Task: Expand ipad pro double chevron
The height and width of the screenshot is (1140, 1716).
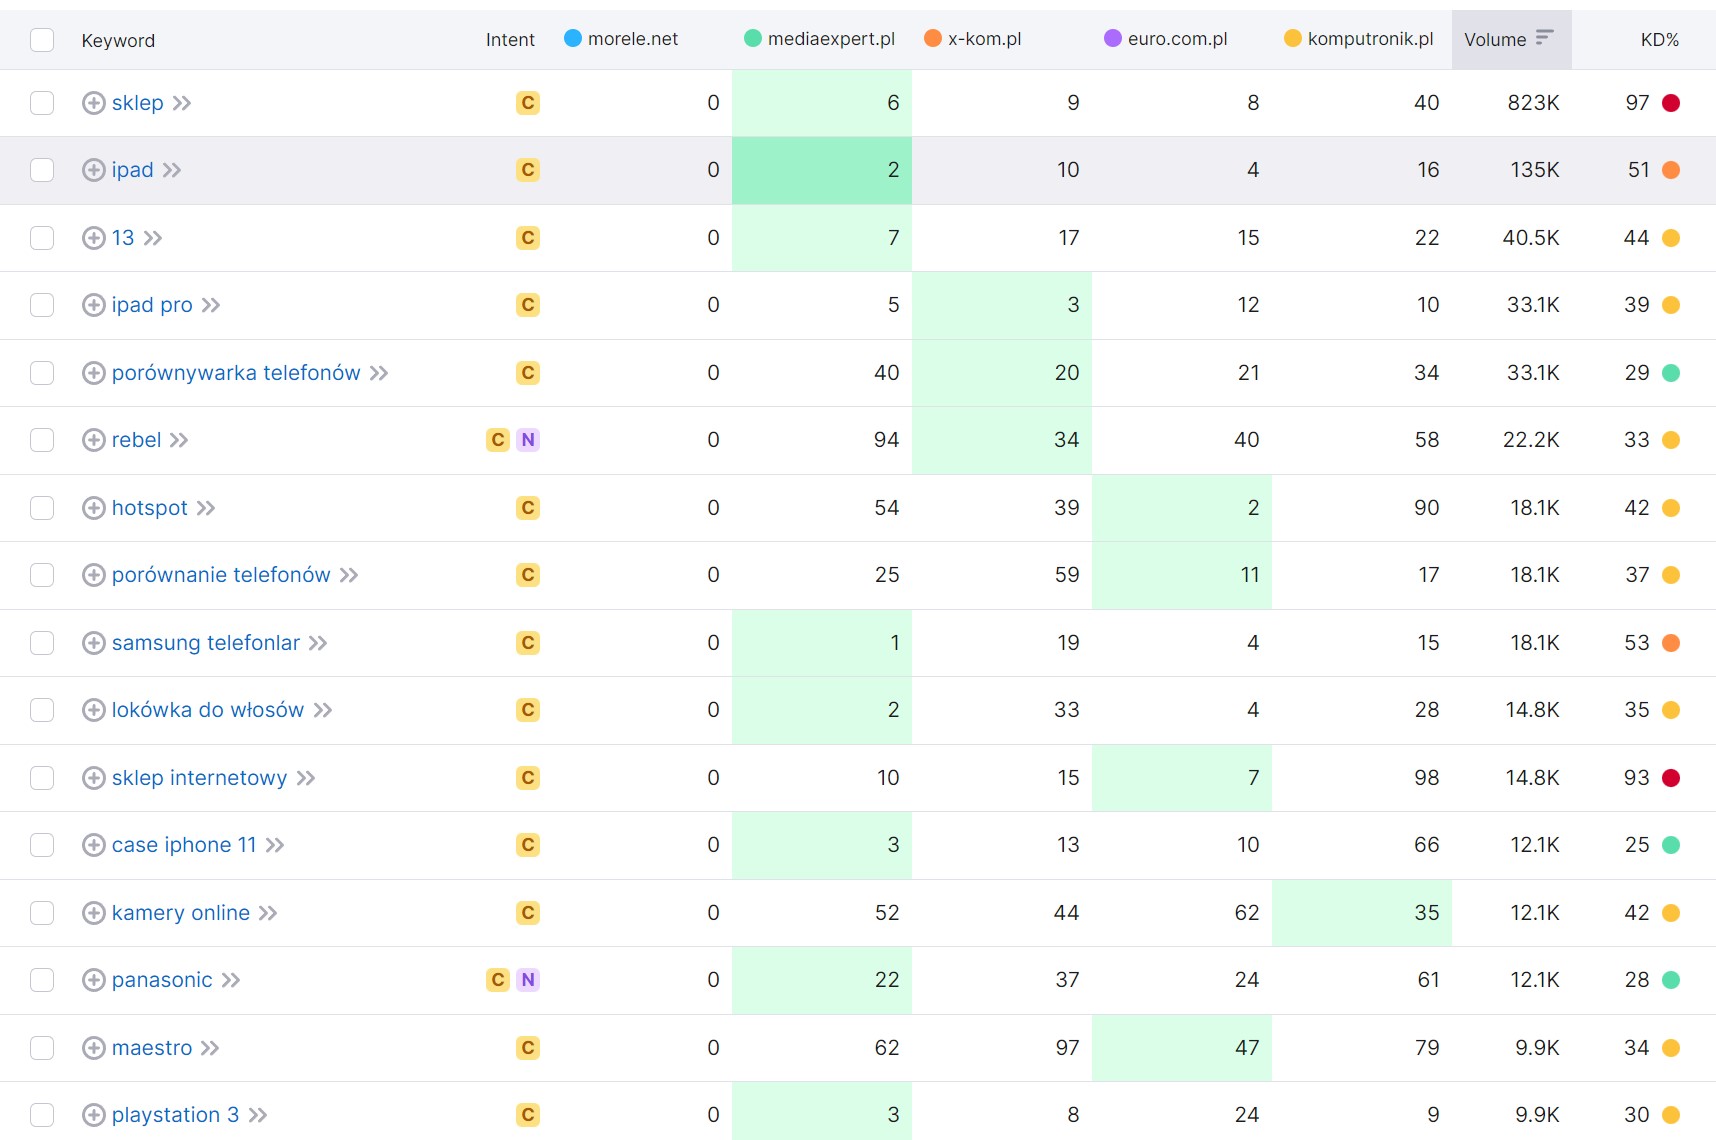Action: click(x=211, y=305)
